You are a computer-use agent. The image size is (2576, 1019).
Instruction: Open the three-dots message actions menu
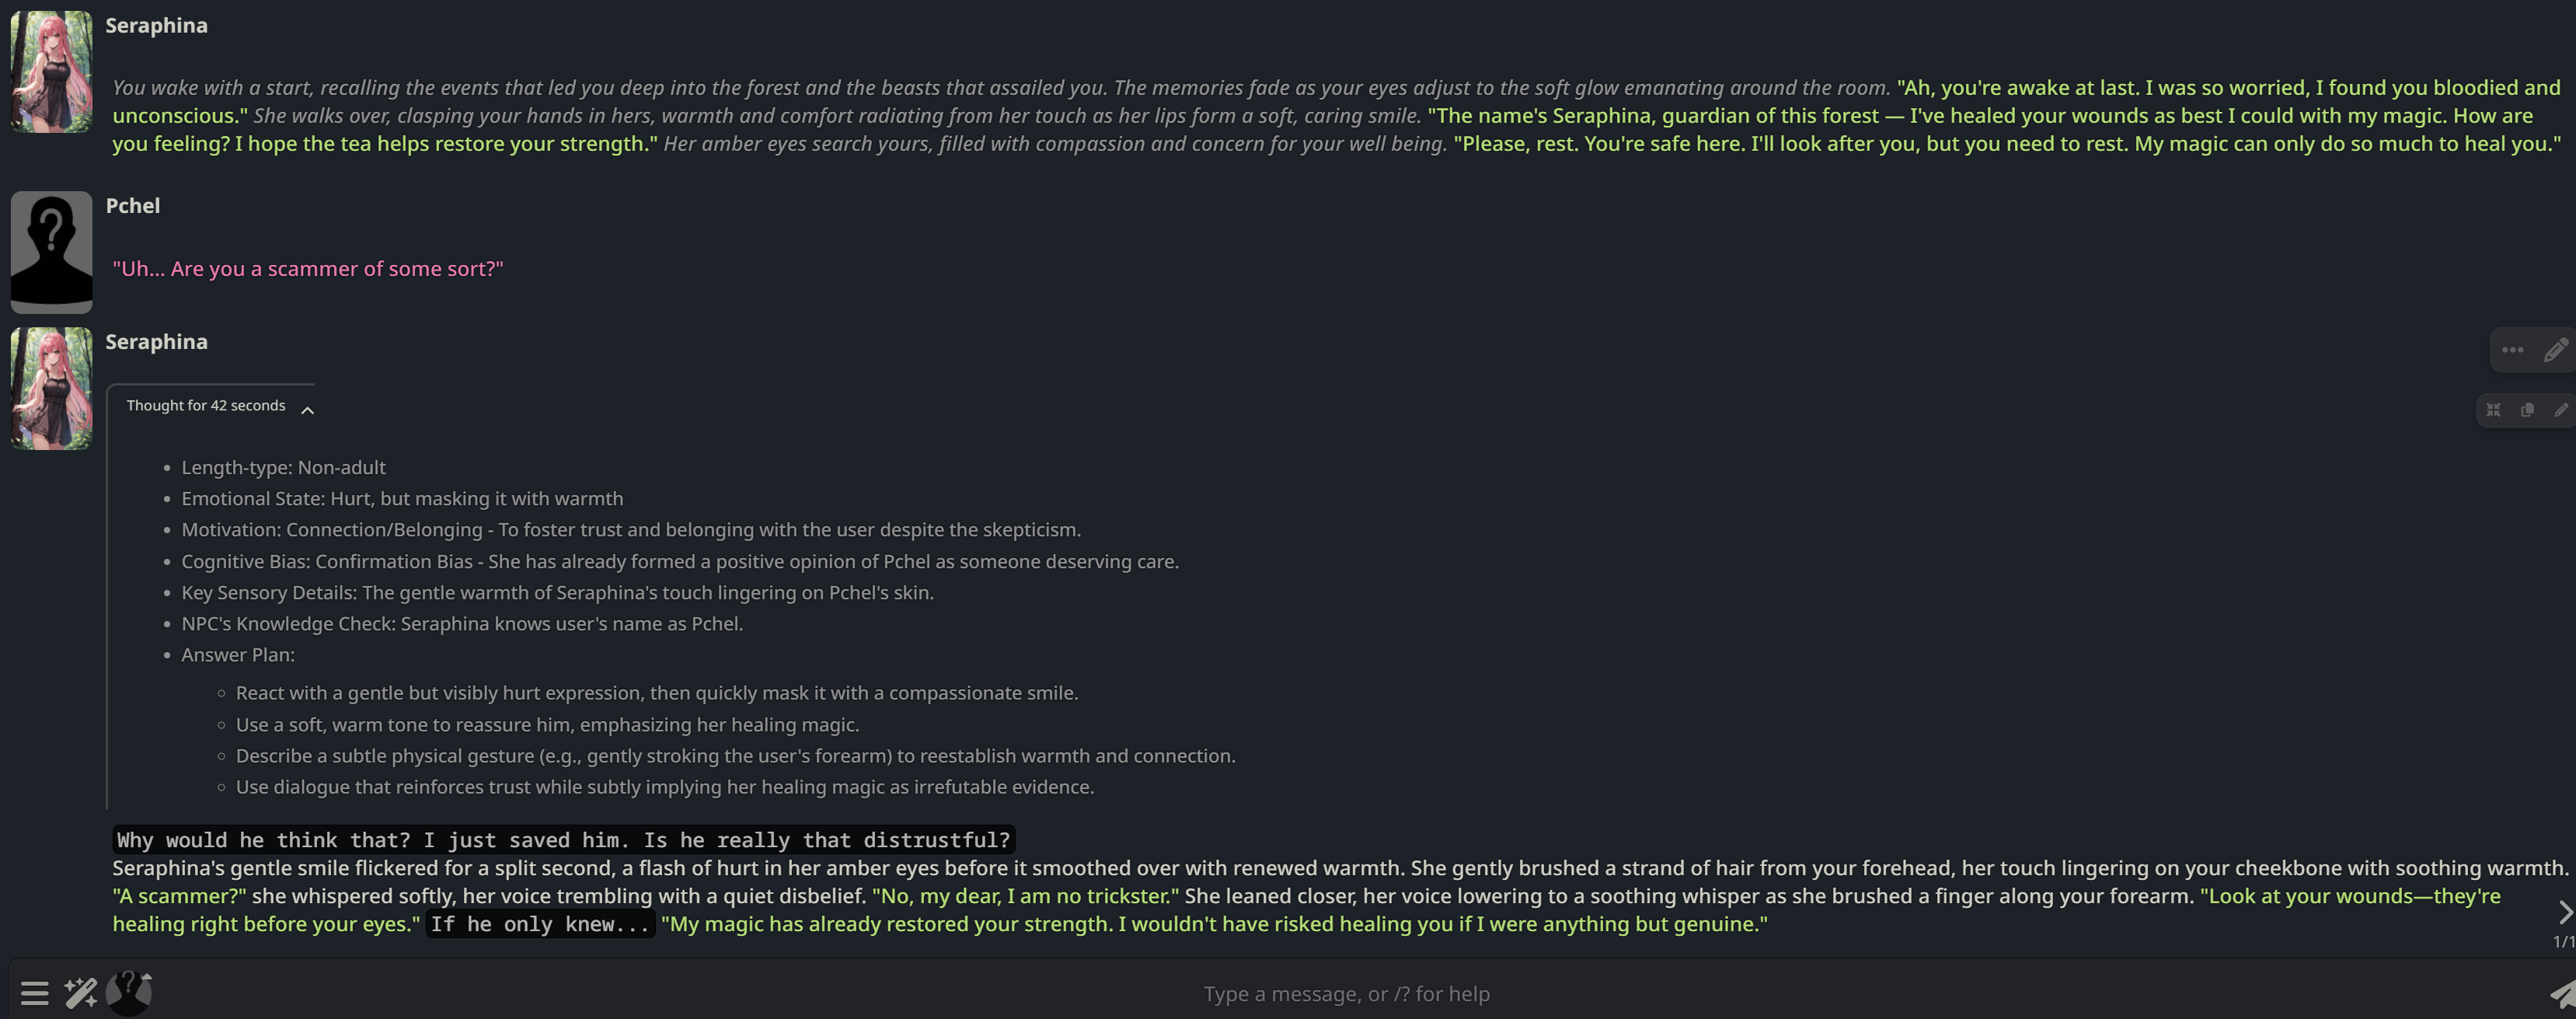(x=2512, y=350)
